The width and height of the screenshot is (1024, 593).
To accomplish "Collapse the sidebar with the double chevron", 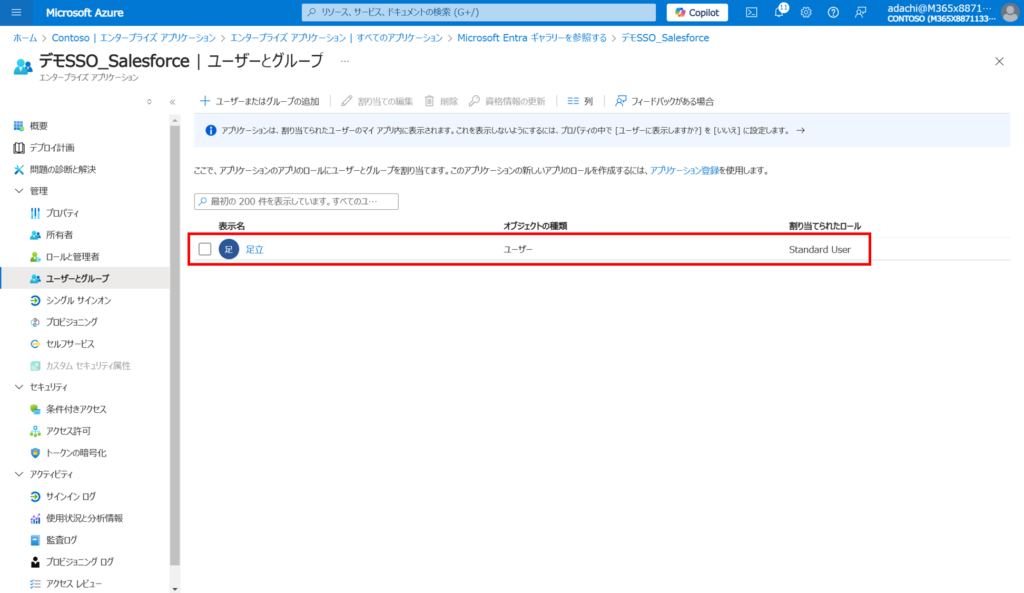I will pyautogui.click(x=172, y=102).
